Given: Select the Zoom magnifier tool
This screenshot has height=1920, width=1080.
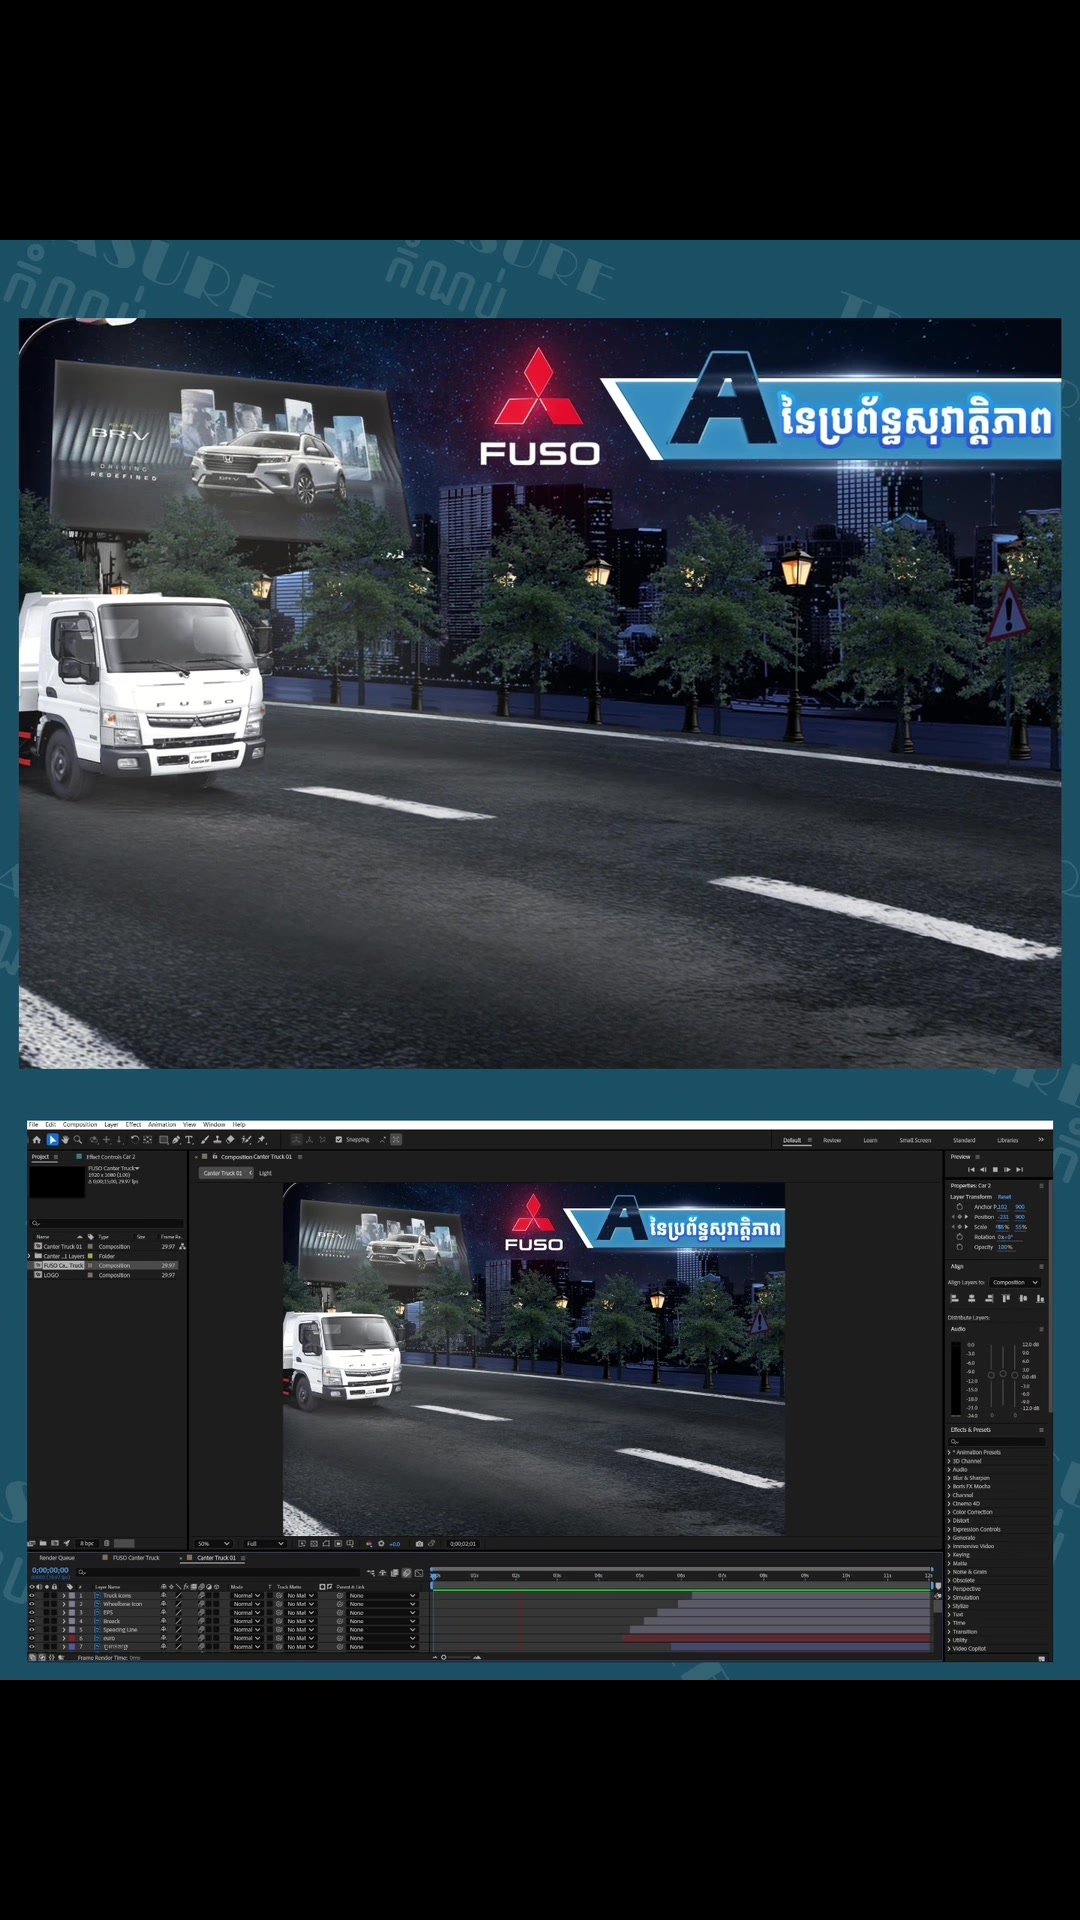Looking at the screenshot, I should point(77,1140).
